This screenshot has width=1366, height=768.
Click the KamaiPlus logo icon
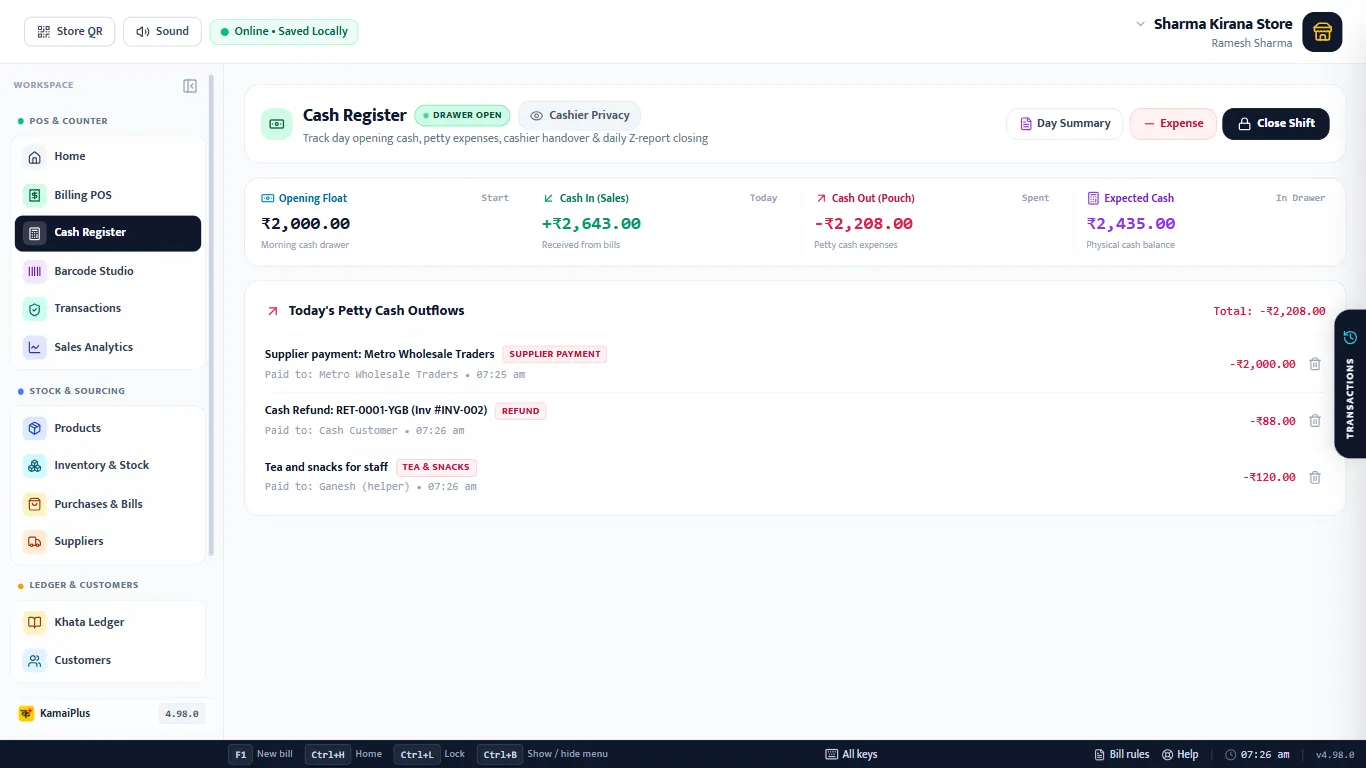pos(26,713)
